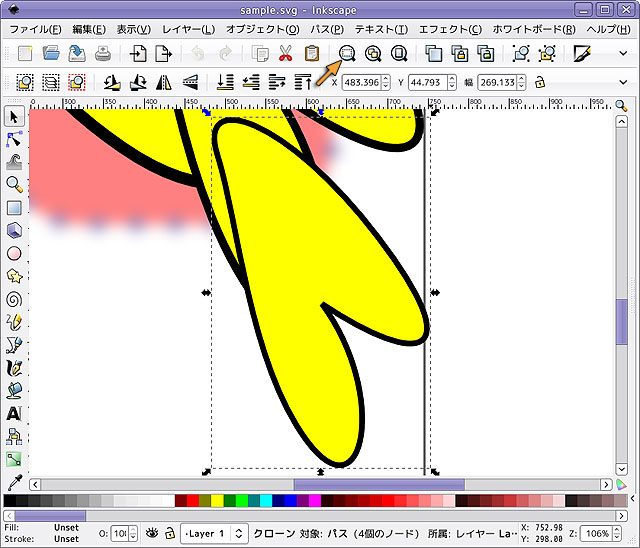Select the Zoom magnifier tool
The image size is (640, 548).
coord(14,184)
